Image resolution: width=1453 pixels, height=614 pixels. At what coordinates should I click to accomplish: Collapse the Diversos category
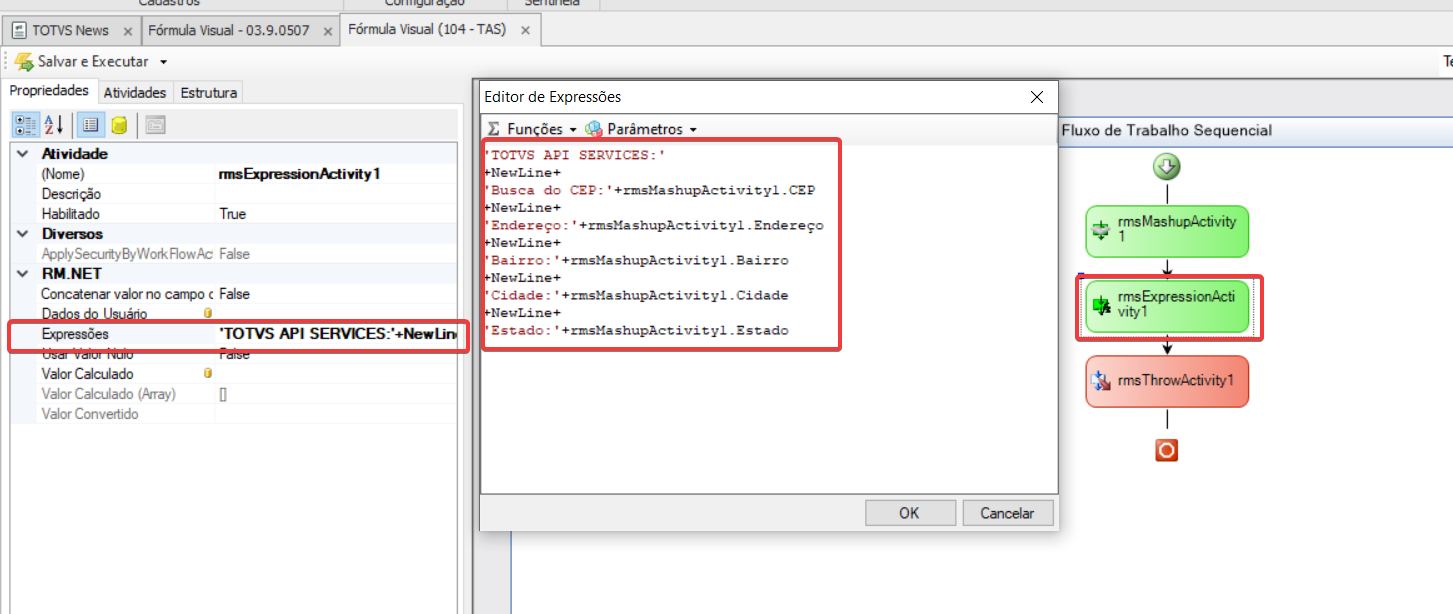[22, 234]
